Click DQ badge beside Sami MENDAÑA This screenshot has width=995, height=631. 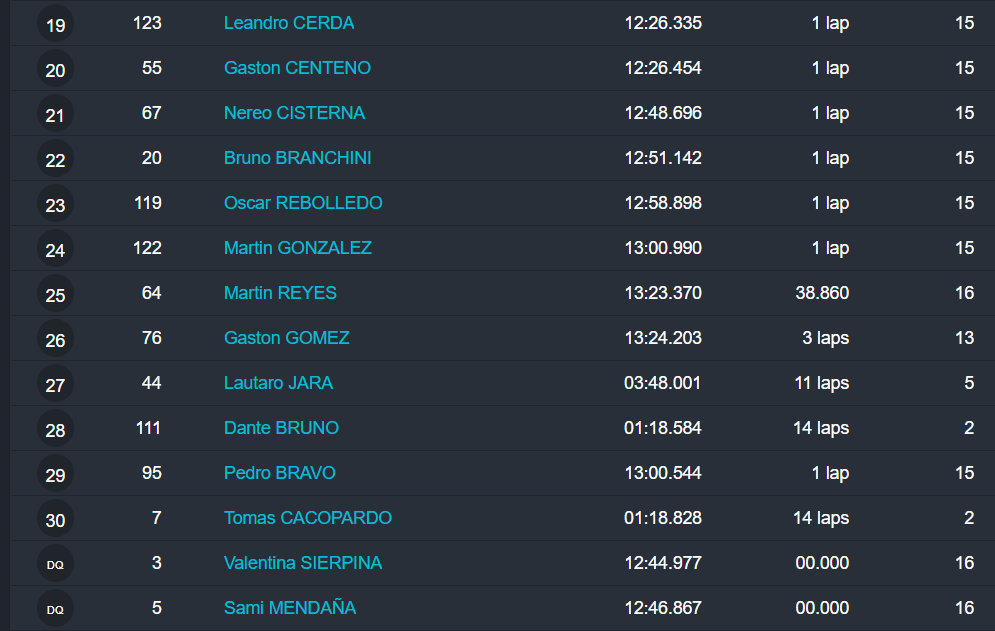(55, 609)
